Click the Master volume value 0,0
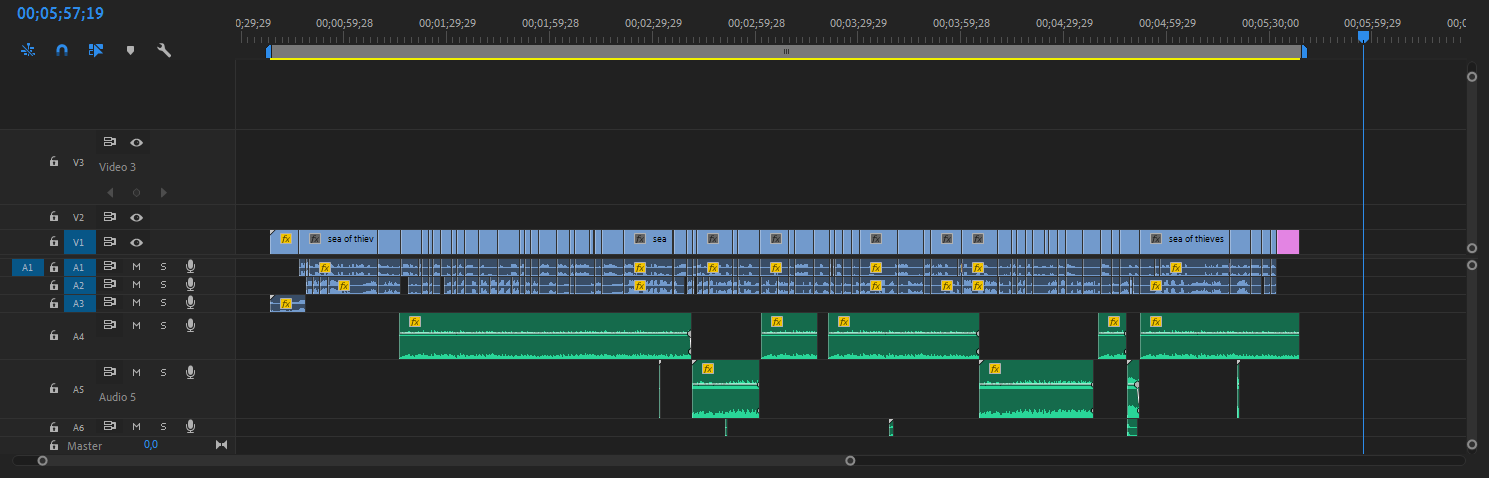The height and width of the screenshot is (478, 1489). click(150, 445)
